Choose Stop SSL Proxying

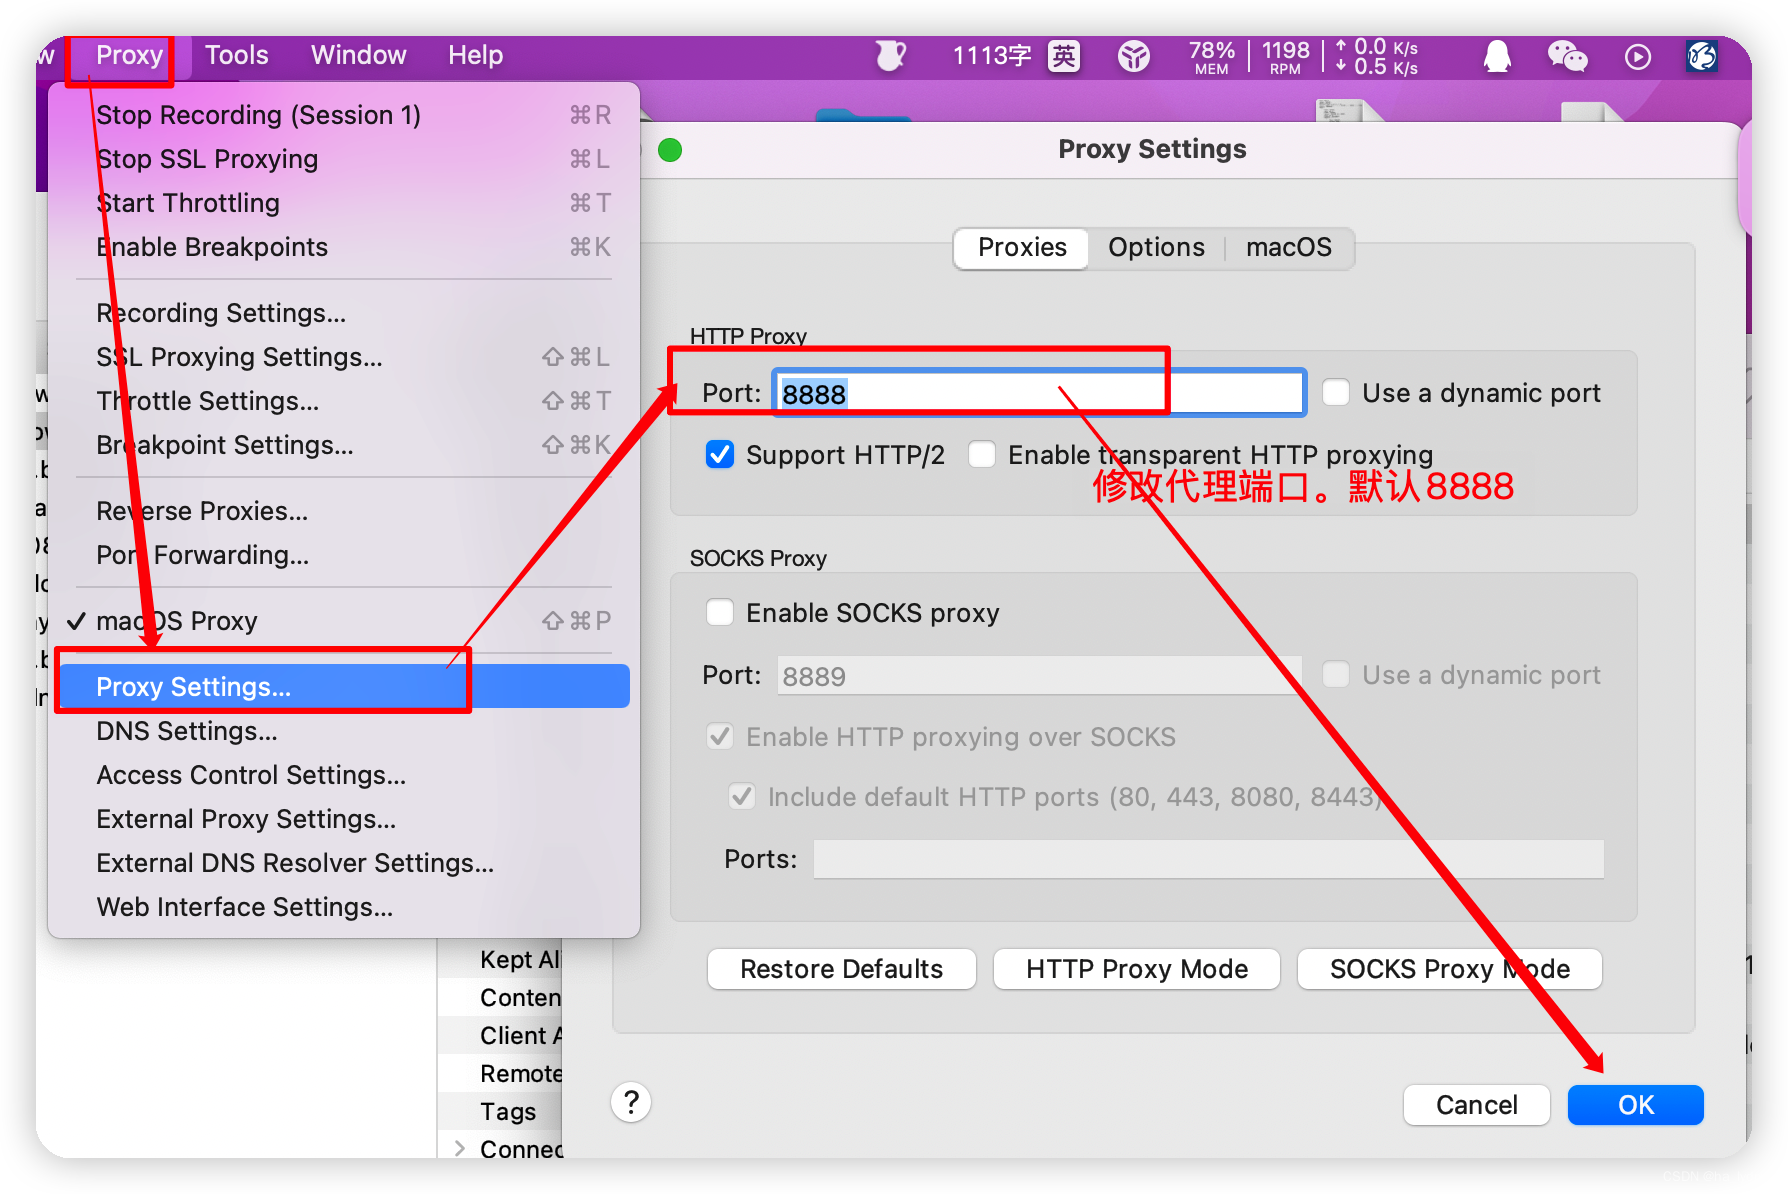[x=343, y=159]
